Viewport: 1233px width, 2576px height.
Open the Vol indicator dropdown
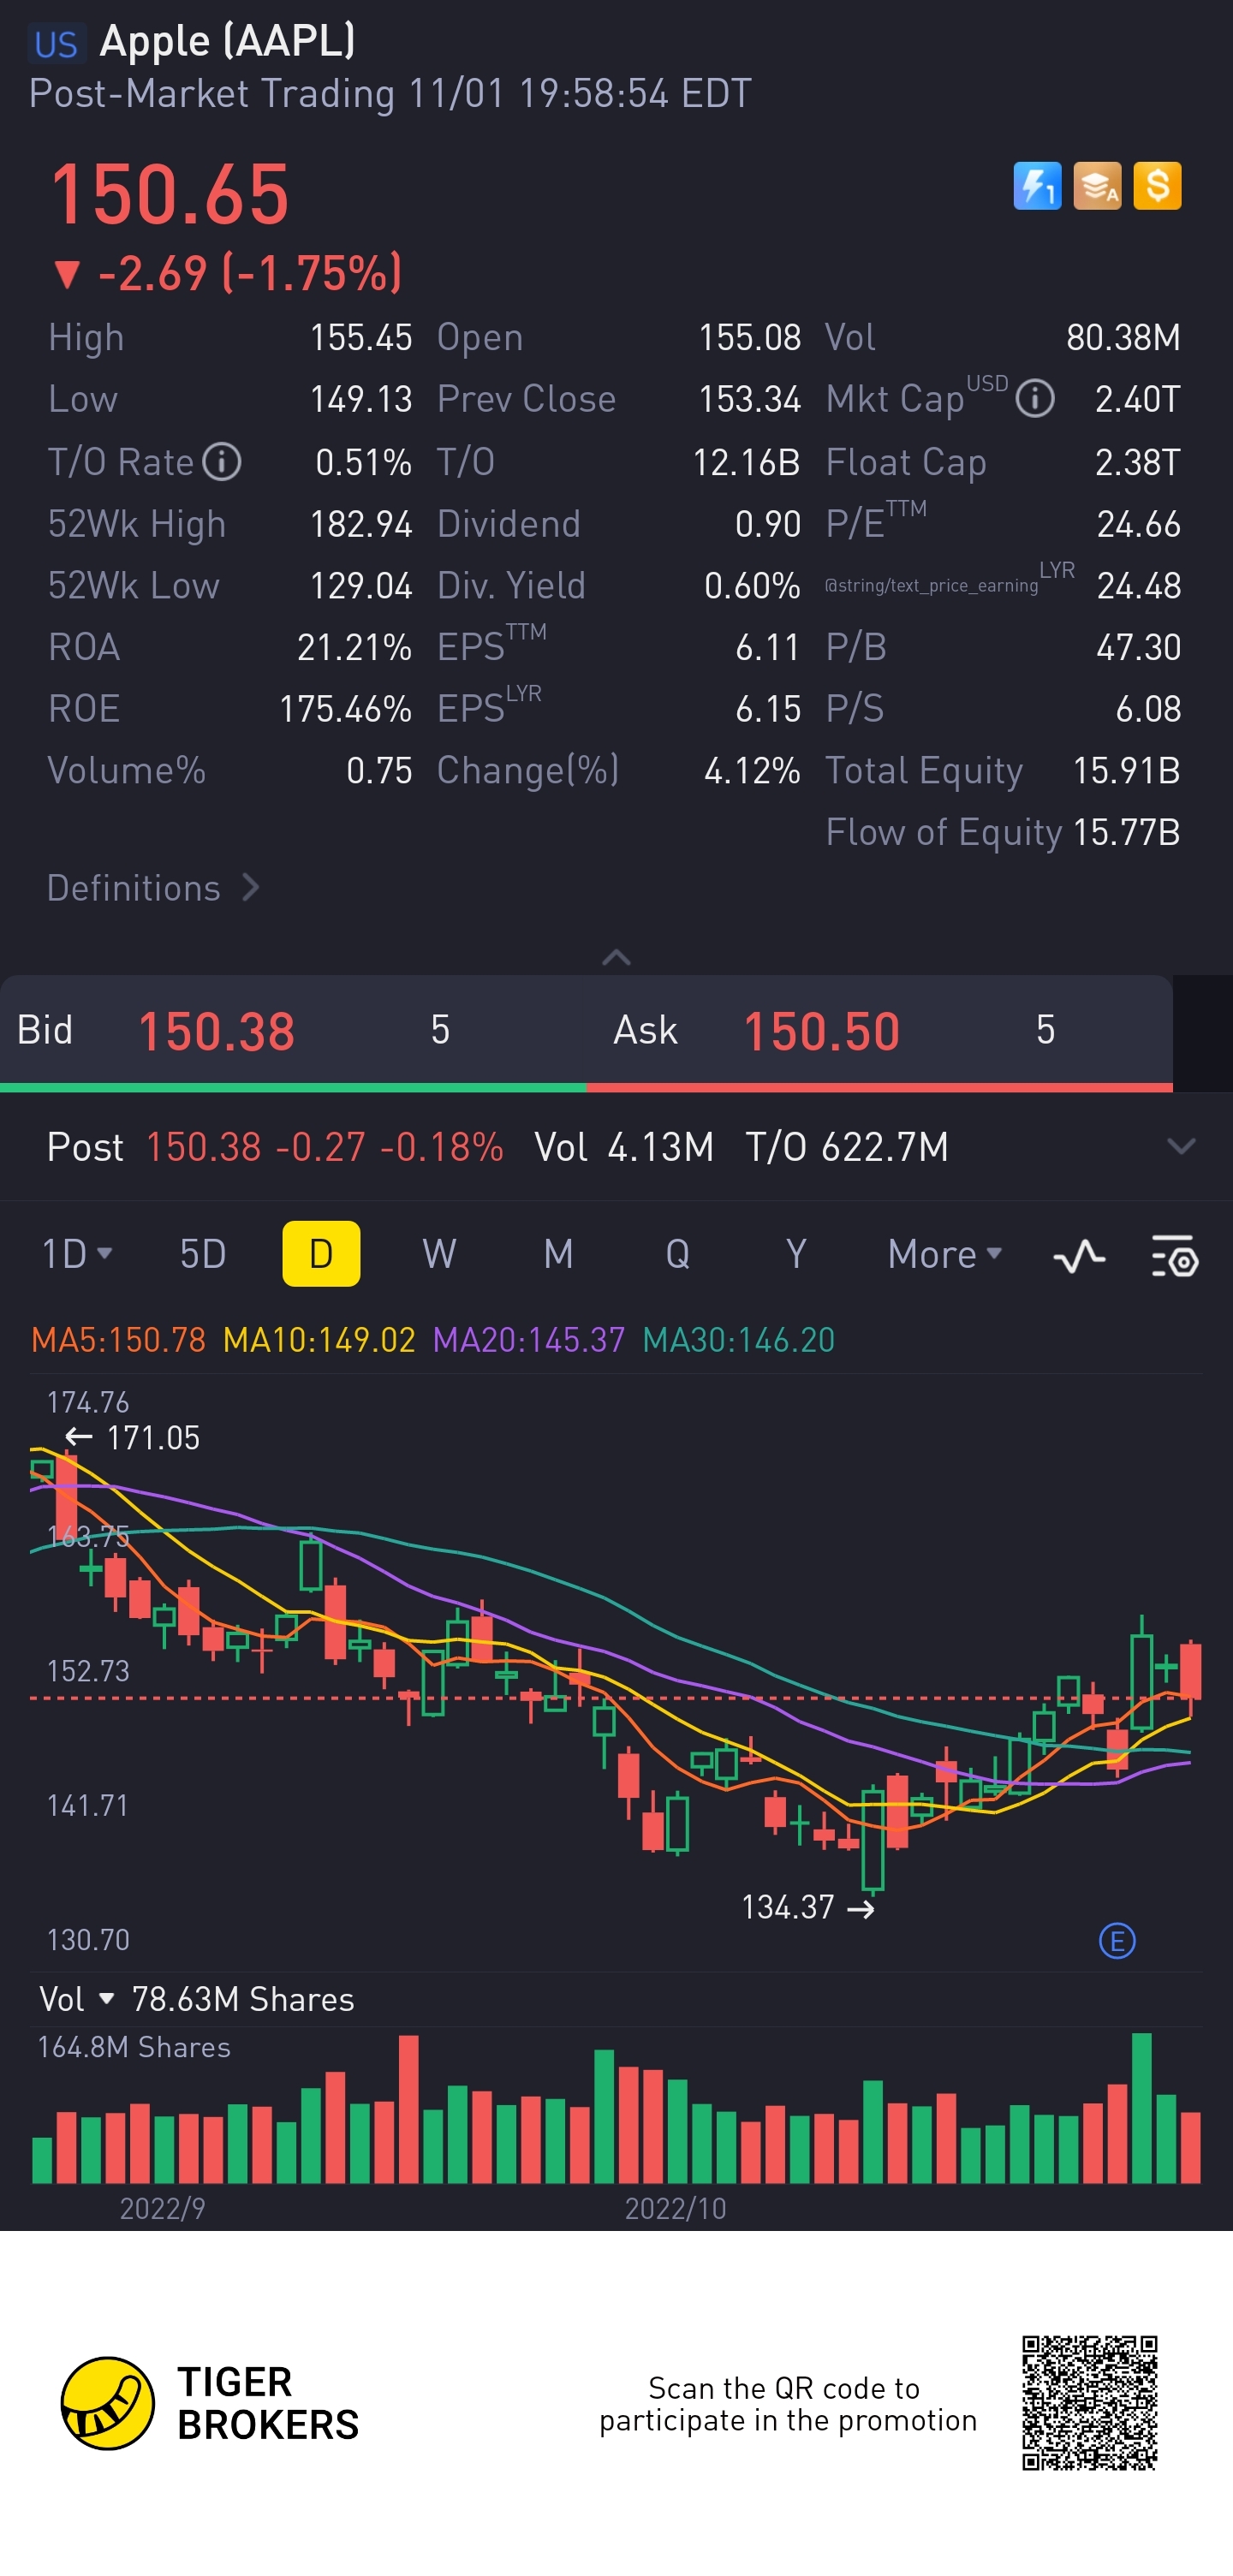(76, 1999)
